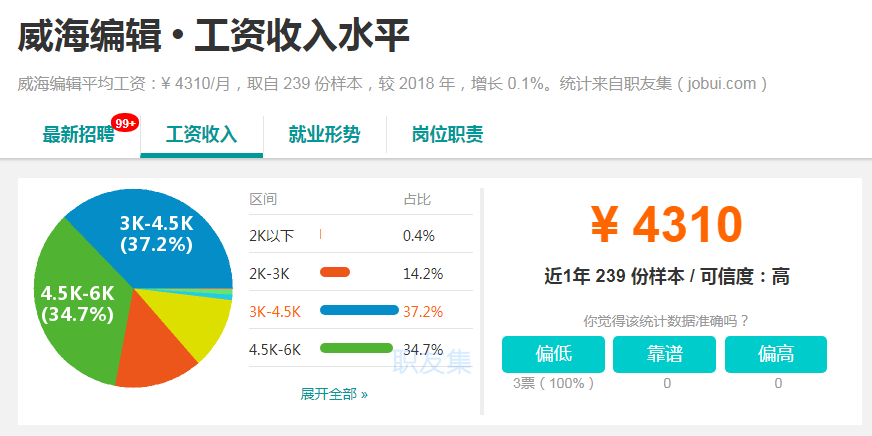
Task: Select the 2K-3K range label
Action: (x=269, y=274)
